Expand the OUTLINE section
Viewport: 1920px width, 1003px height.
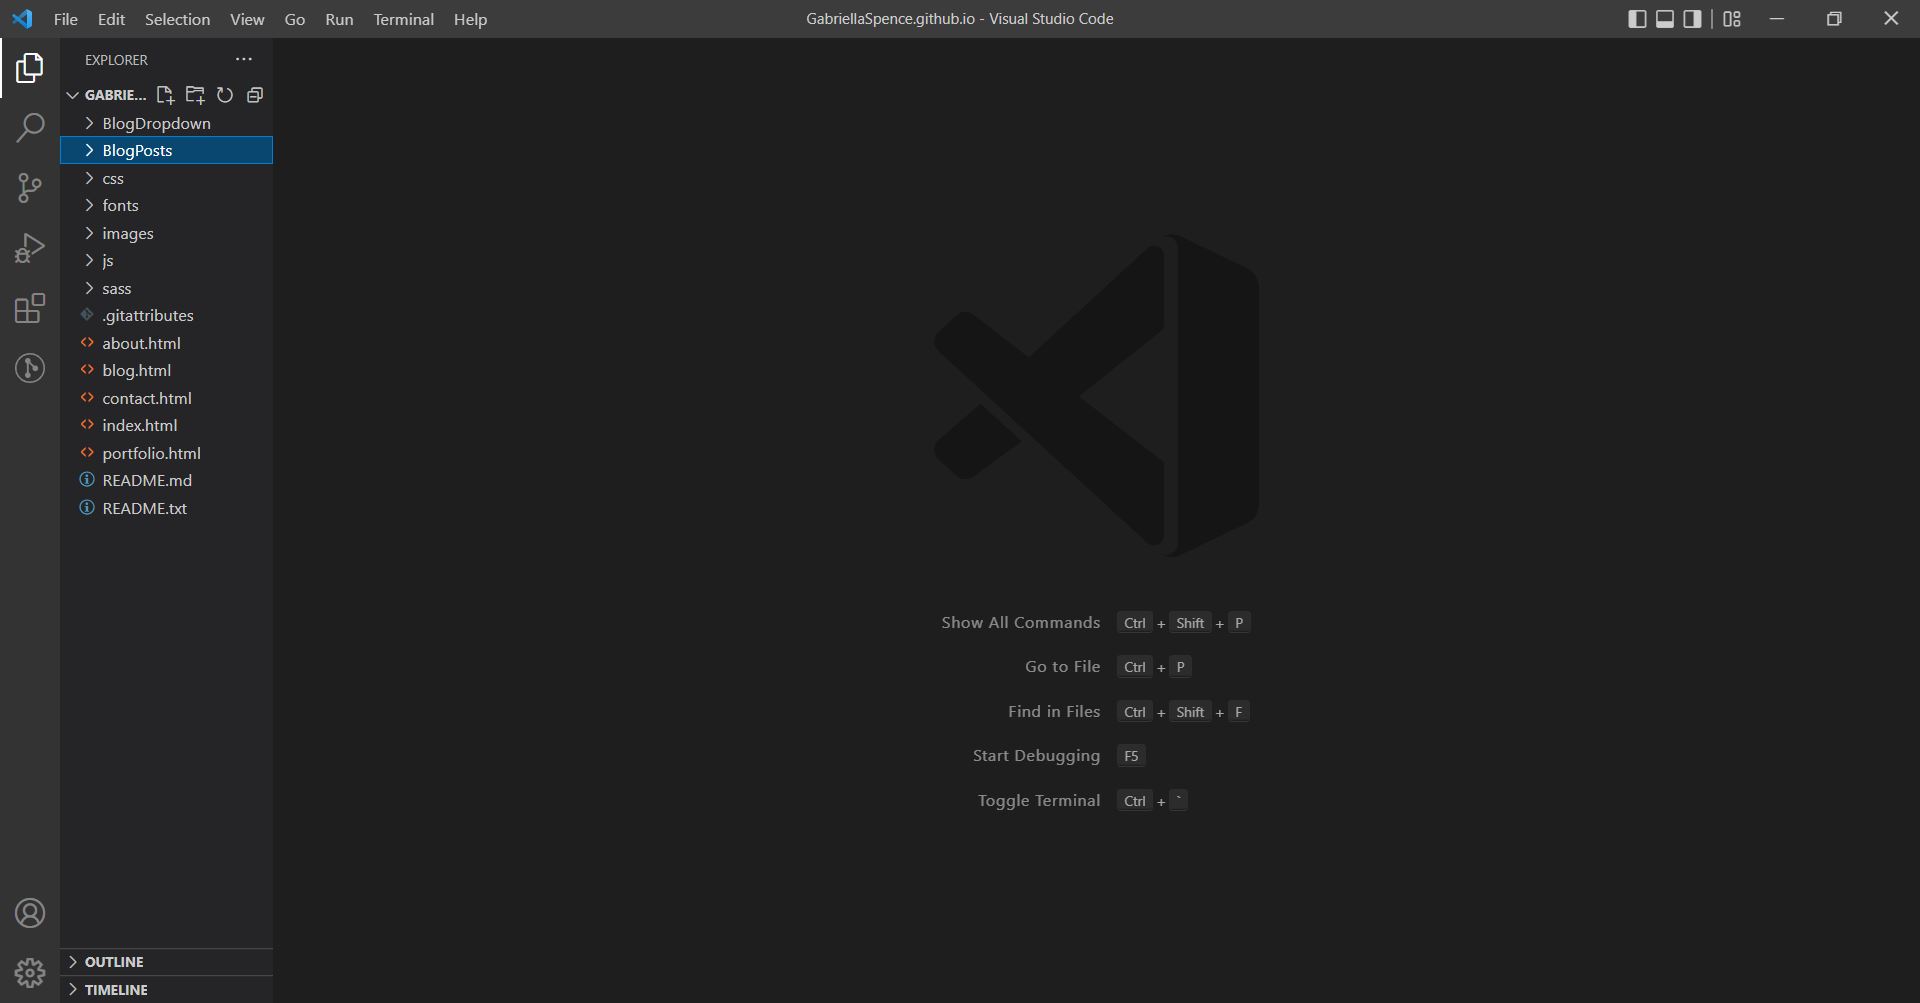[166, 962]
